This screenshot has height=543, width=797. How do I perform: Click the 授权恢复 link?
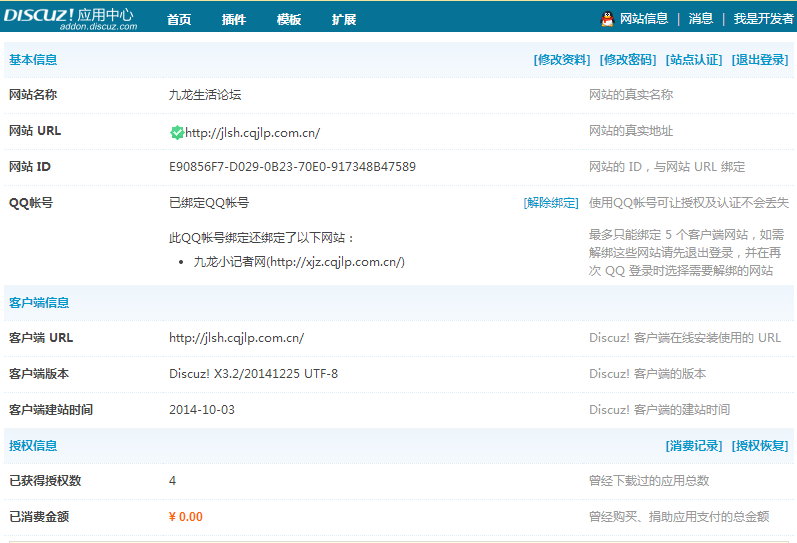point(760,446)
